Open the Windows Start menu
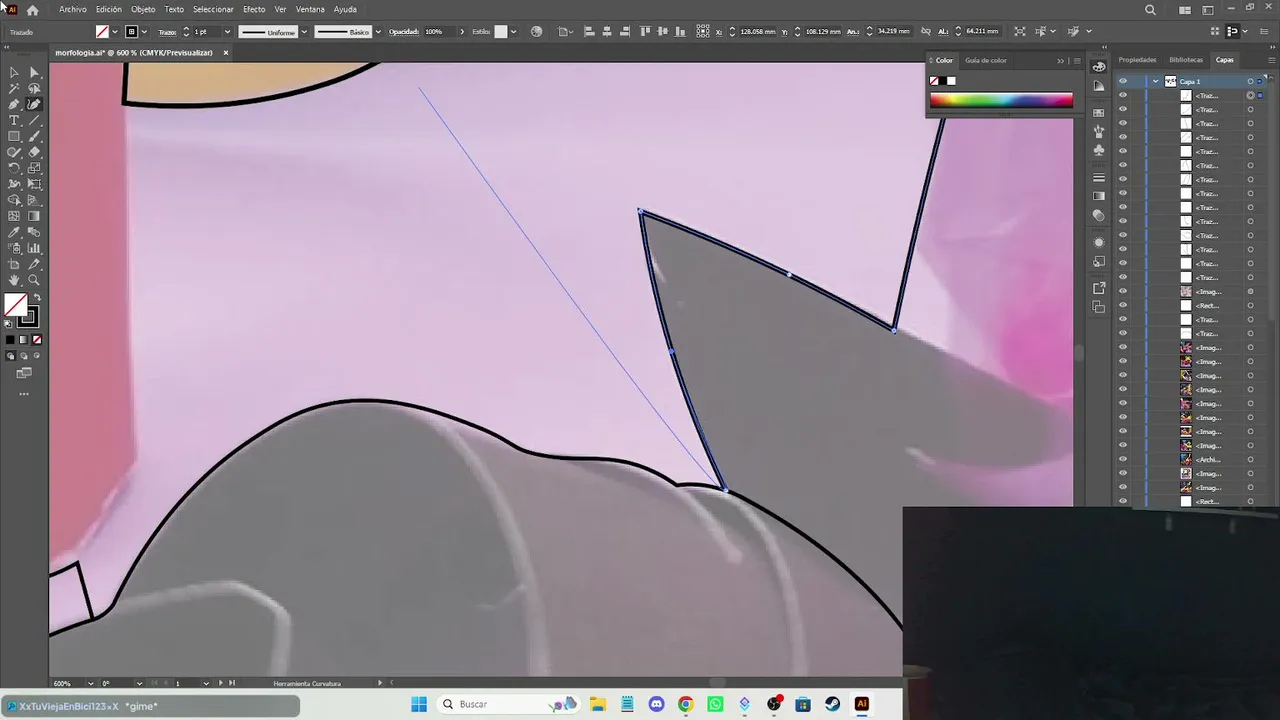 point(419,704)
